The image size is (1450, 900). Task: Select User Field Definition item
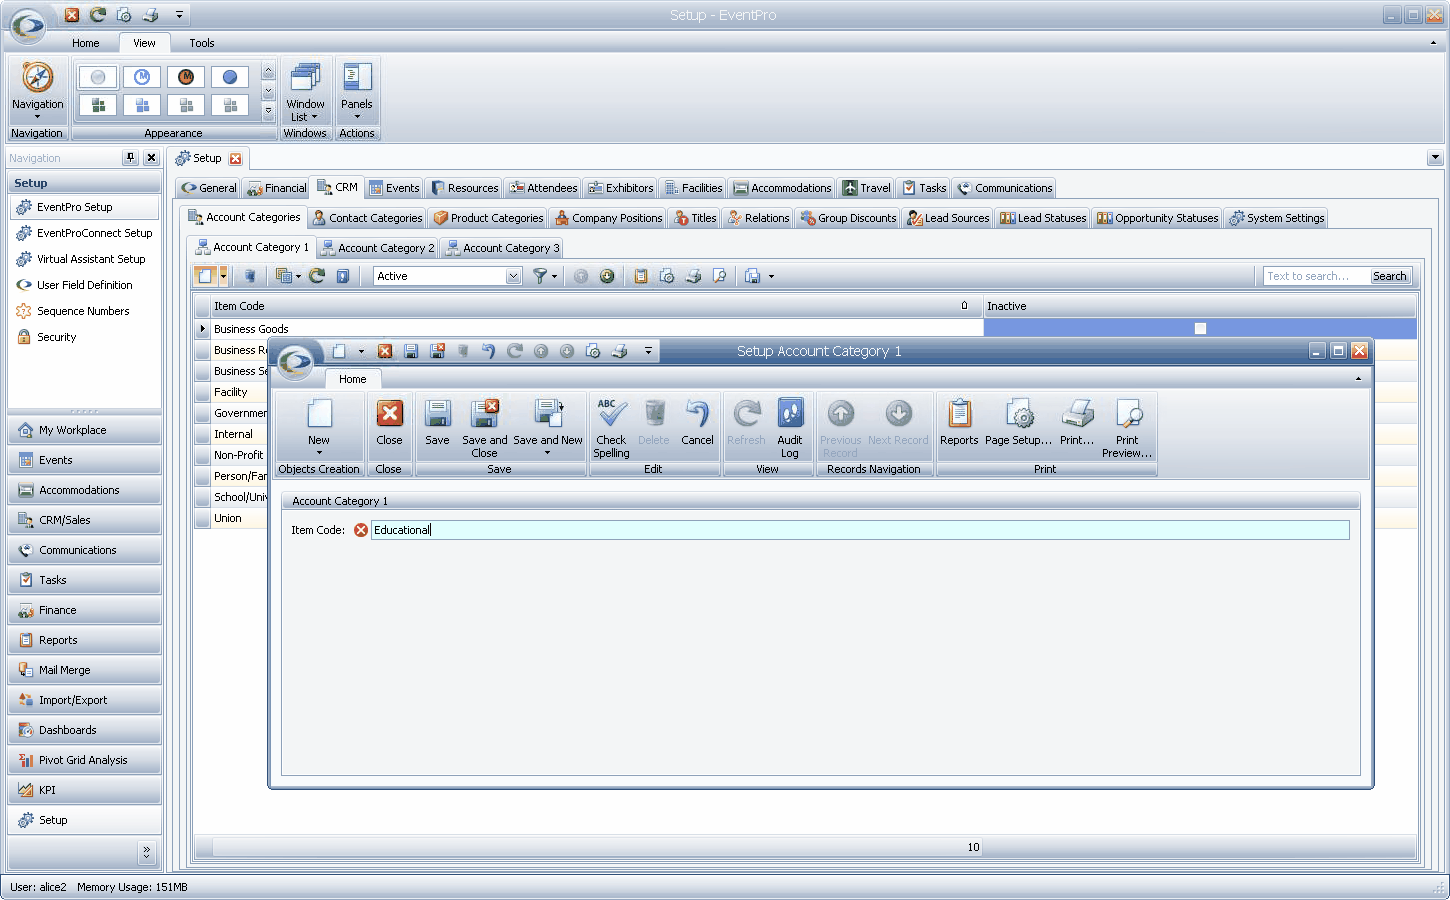(x=85, y=285)
